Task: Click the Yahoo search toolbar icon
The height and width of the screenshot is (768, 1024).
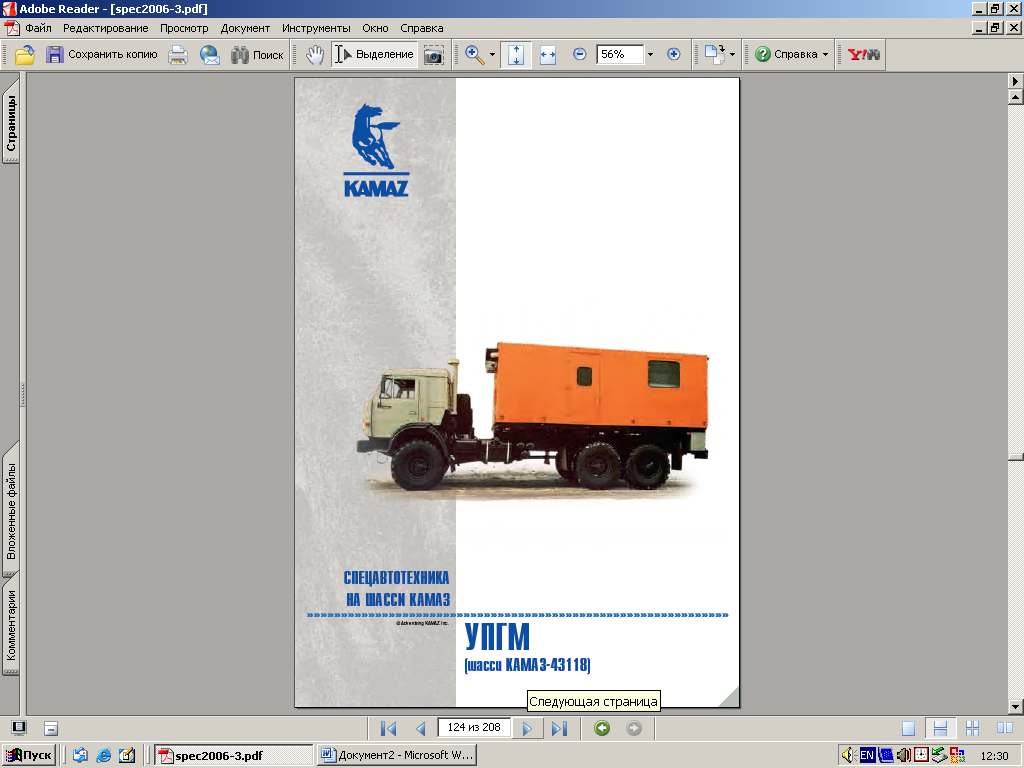Action: (863, 55)
